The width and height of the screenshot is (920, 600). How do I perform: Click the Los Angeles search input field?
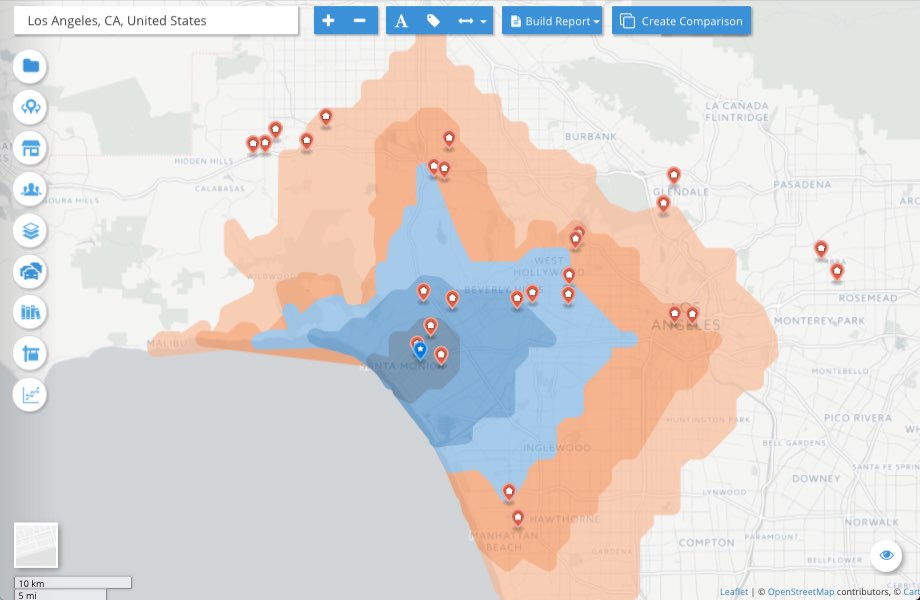[x=155, y=20]
